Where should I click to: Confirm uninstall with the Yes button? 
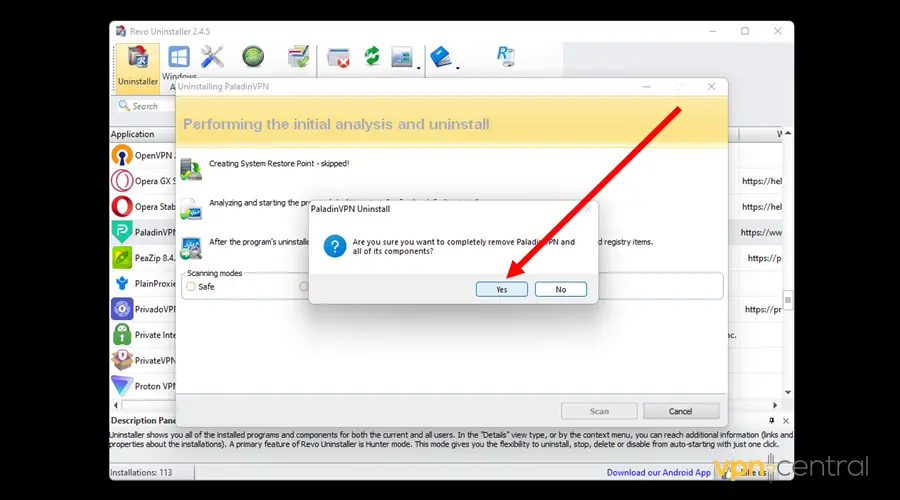point(502,289)
